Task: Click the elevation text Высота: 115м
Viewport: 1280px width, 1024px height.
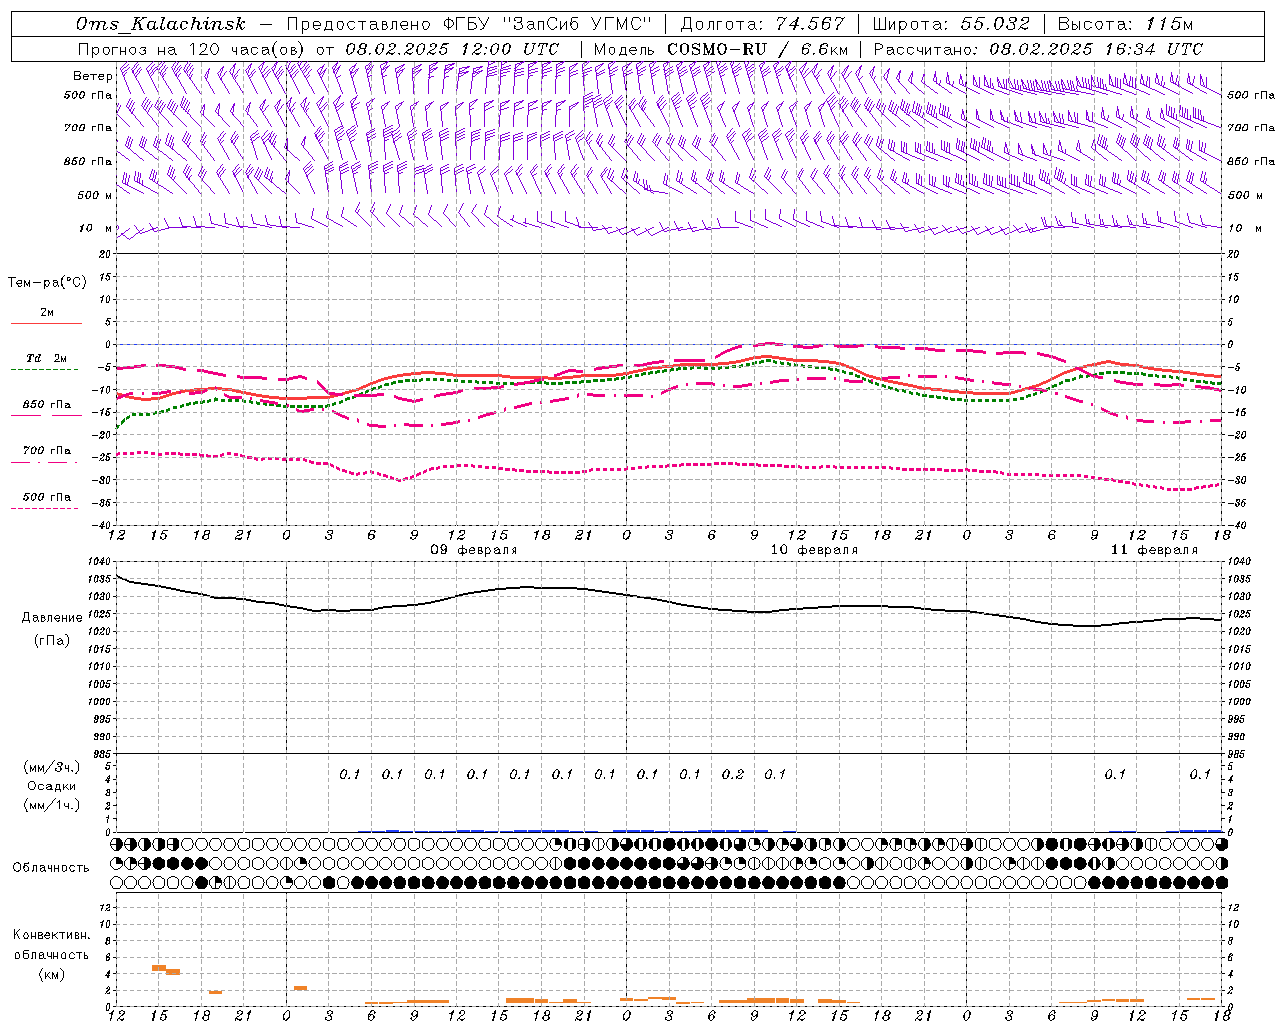Action: (x=1126, y=24)
